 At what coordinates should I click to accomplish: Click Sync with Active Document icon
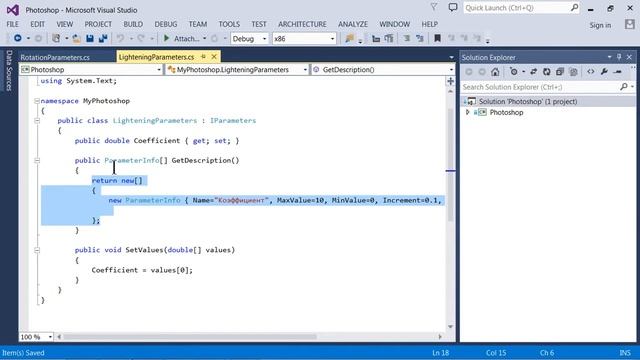click(x=533, y=72)
